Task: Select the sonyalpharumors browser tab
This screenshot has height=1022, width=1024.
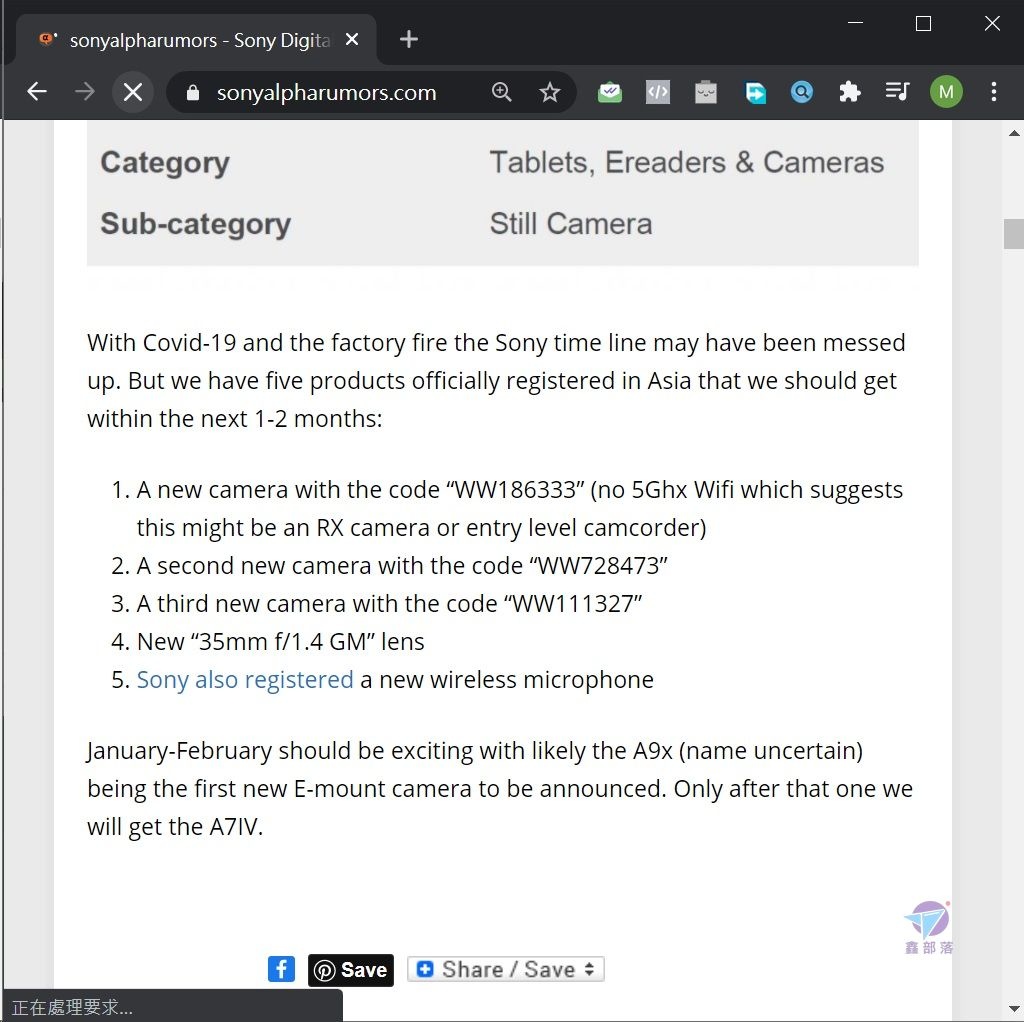Action: pos(195,40)
